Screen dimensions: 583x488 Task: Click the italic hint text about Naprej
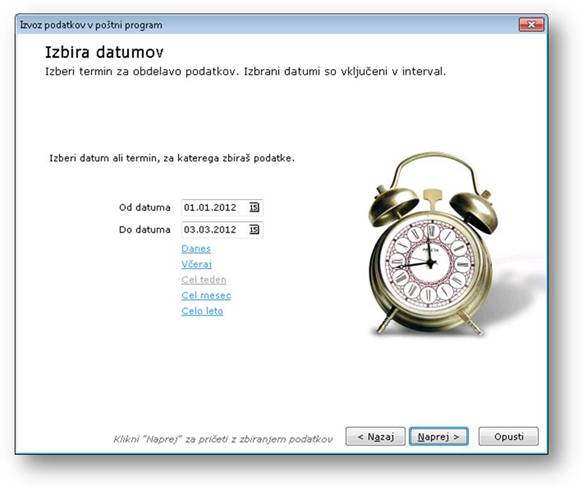(x=223, y=439)
